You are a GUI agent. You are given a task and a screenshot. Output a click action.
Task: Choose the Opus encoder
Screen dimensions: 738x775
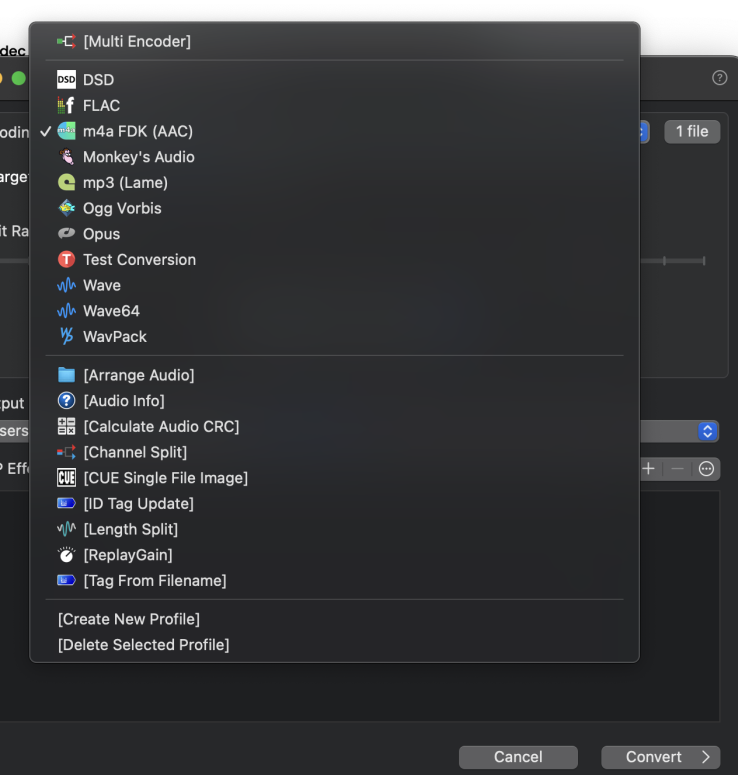(x=334, y=234)
